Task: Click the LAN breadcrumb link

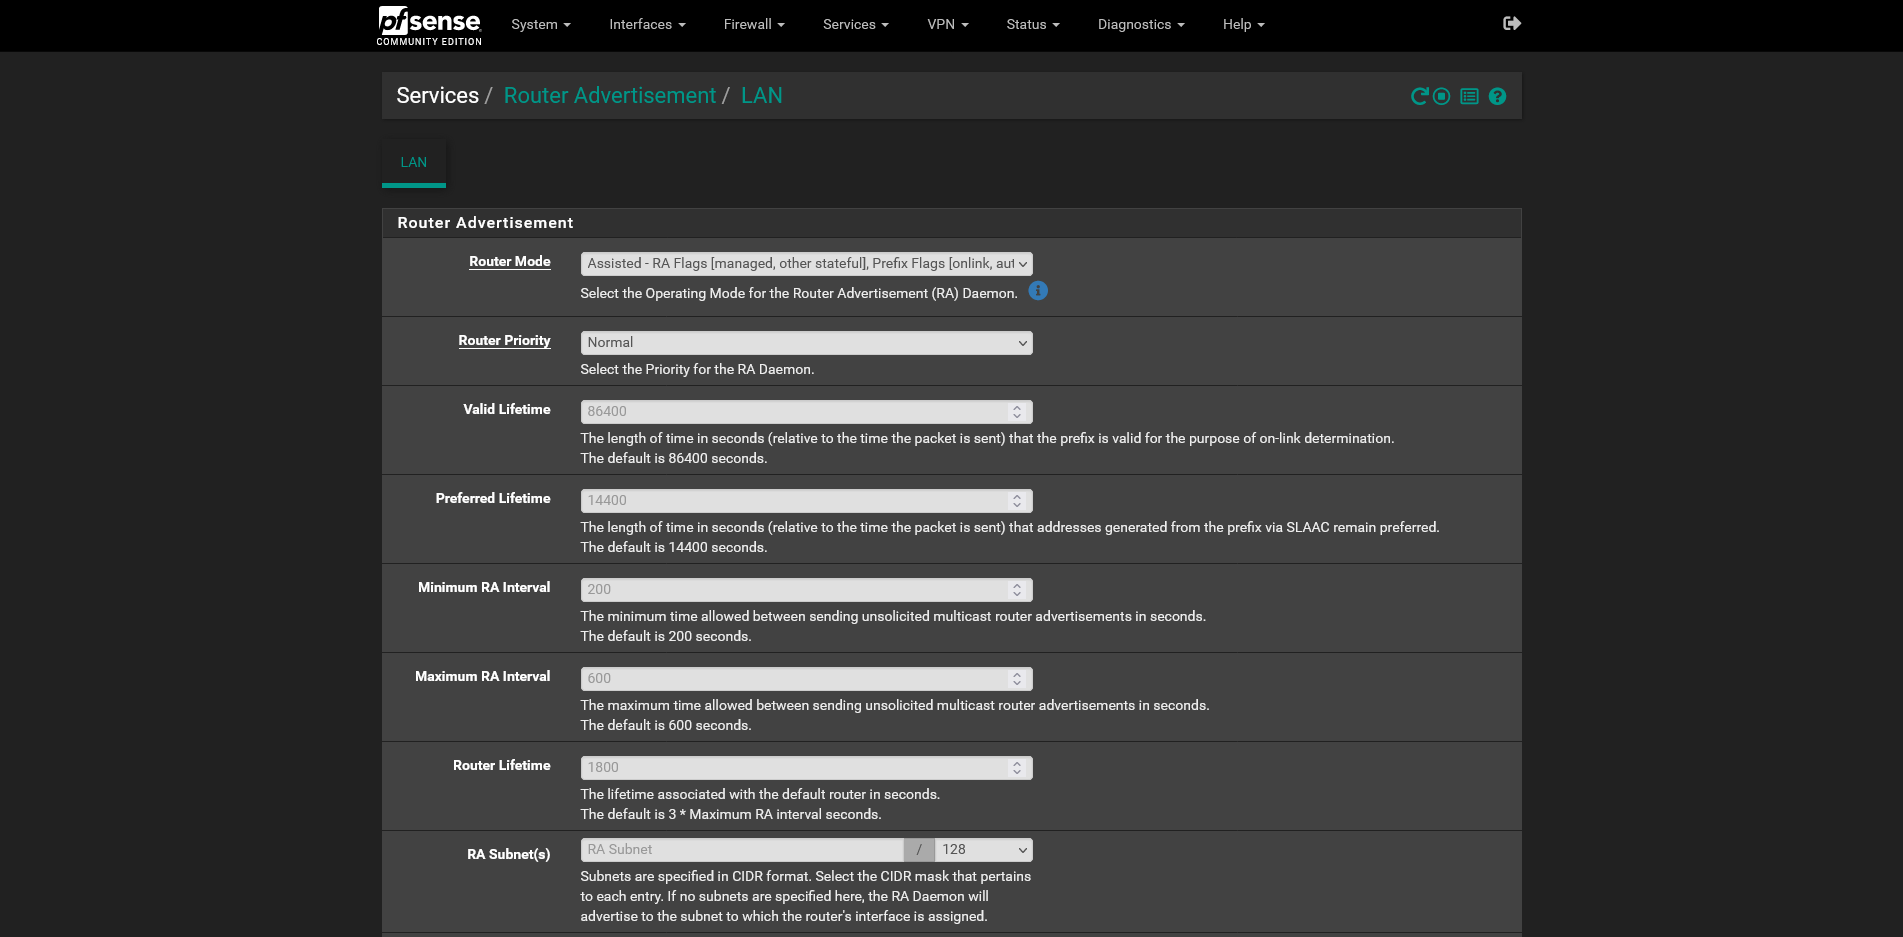Action: click(761, 96)
